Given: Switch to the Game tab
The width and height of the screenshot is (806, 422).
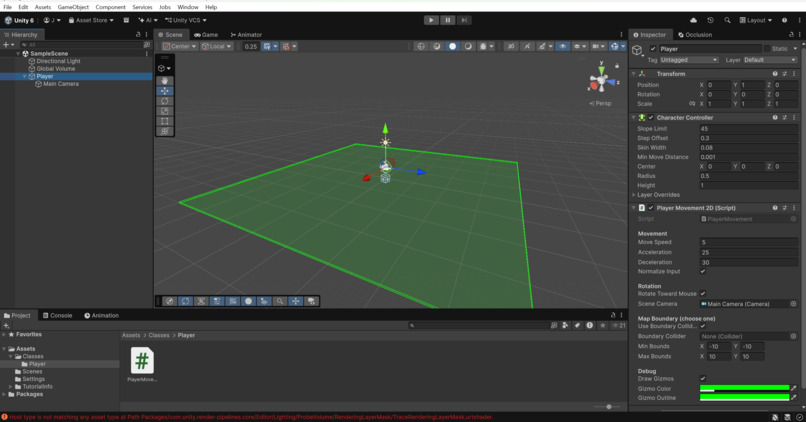Looking at the screenshot, I should click(x=206, y=34).
